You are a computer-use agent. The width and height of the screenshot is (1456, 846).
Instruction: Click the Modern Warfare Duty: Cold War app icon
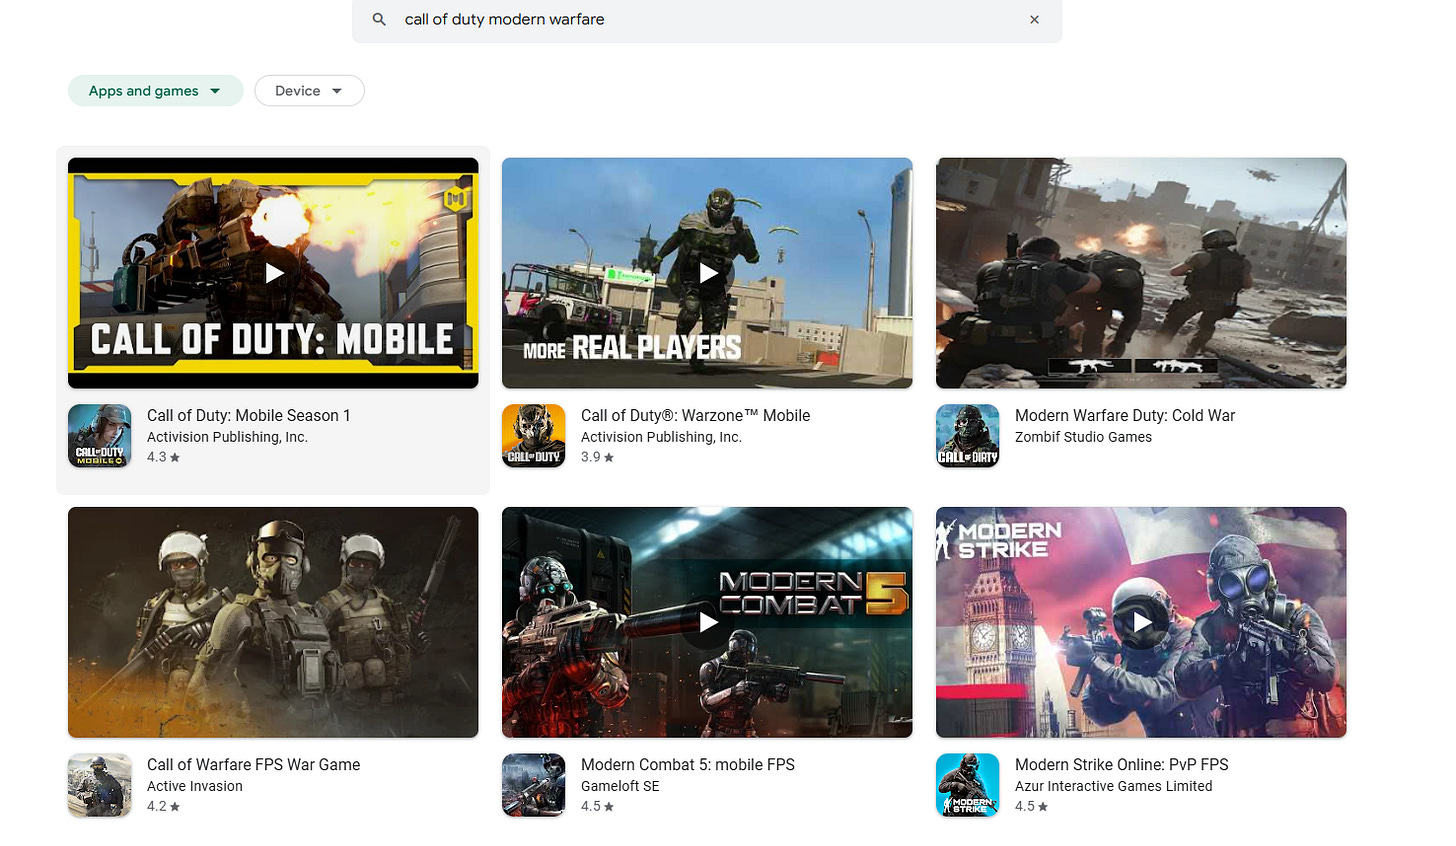(967, 436)
